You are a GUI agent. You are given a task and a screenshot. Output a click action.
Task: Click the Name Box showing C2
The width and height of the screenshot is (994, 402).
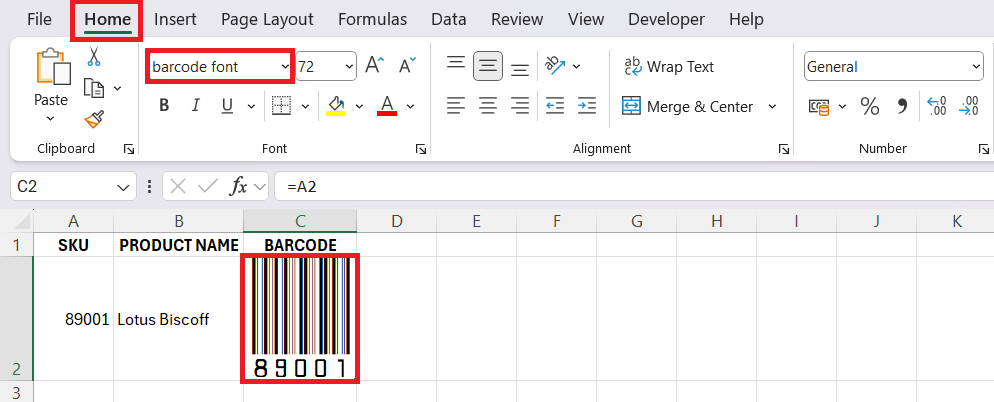(x=73, y=186)
